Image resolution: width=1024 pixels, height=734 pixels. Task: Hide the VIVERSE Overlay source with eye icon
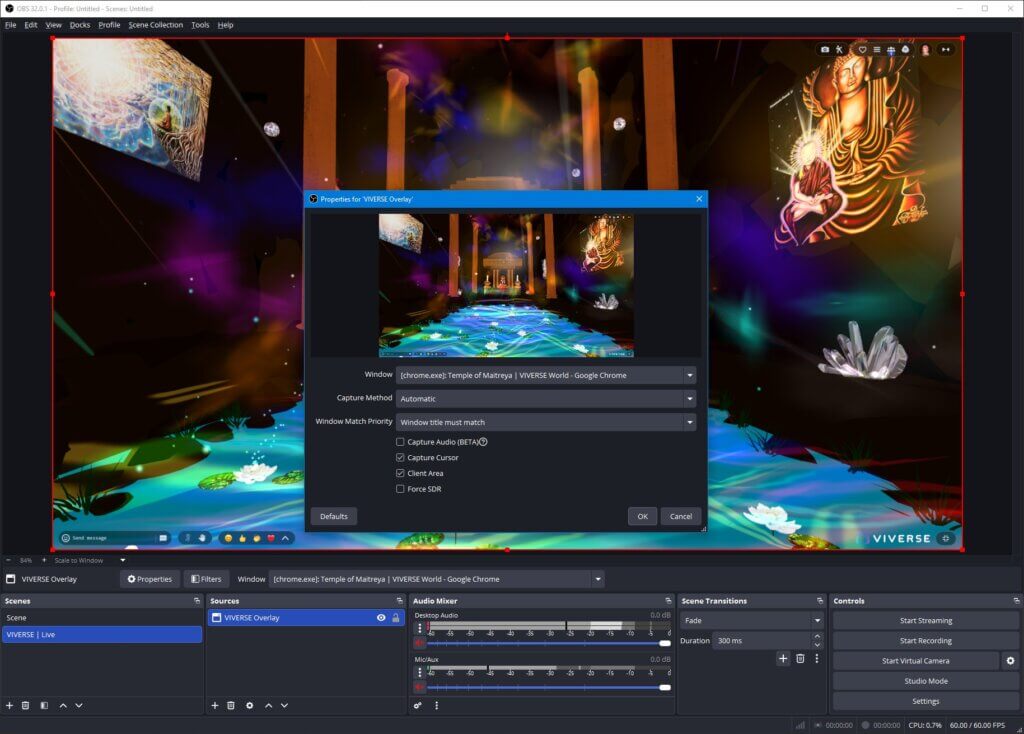(x=381, y=618)
